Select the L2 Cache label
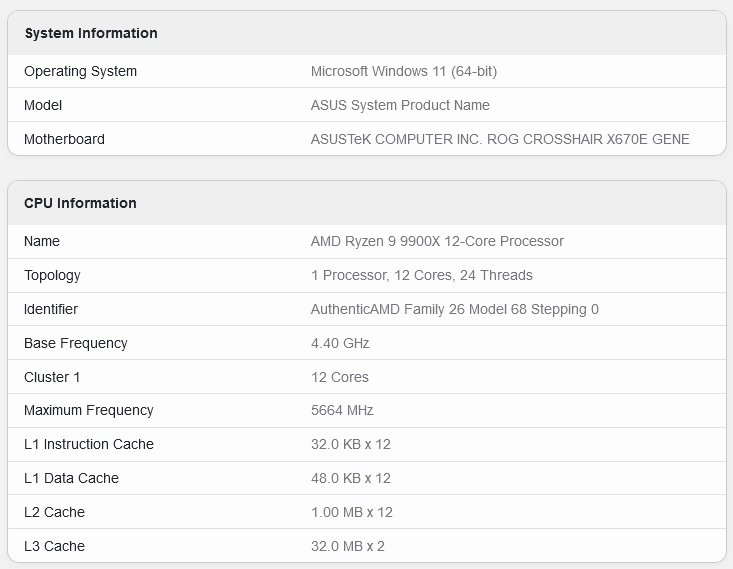This screenshot has width=733, height=569. pos(55,512)
